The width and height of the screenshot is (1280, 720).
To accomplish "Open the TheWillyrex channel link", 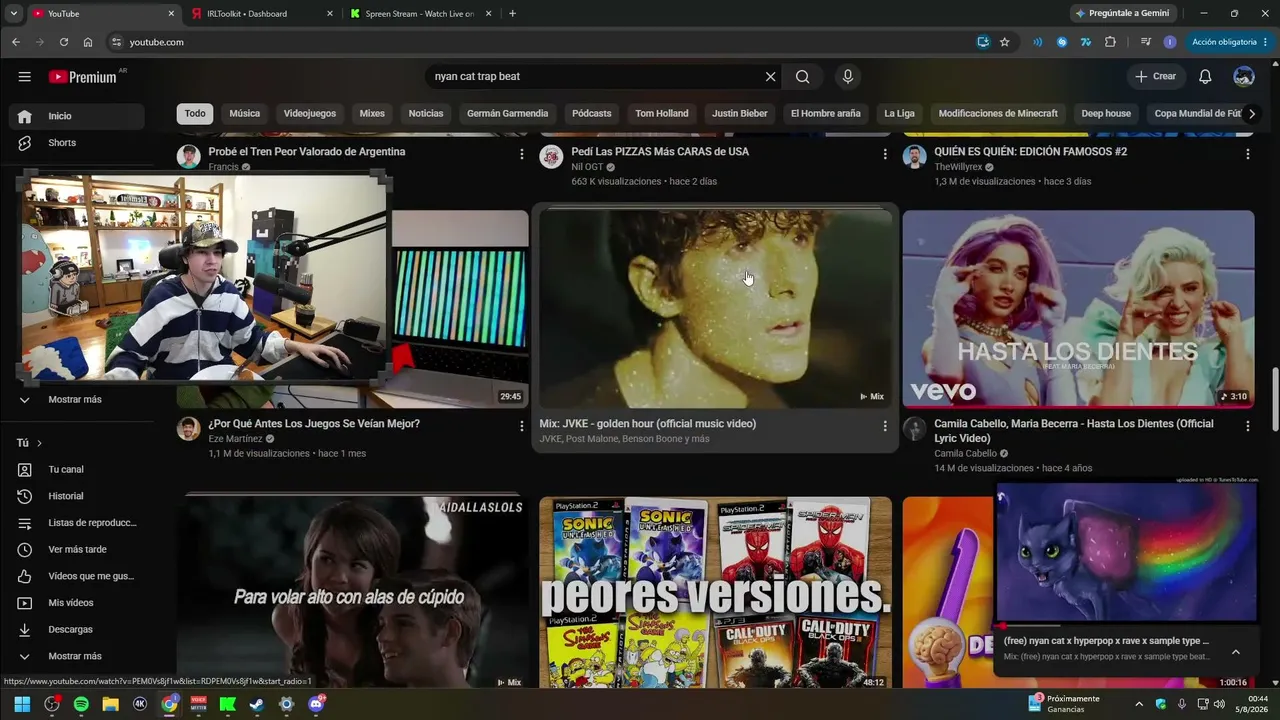I will 958,167.
